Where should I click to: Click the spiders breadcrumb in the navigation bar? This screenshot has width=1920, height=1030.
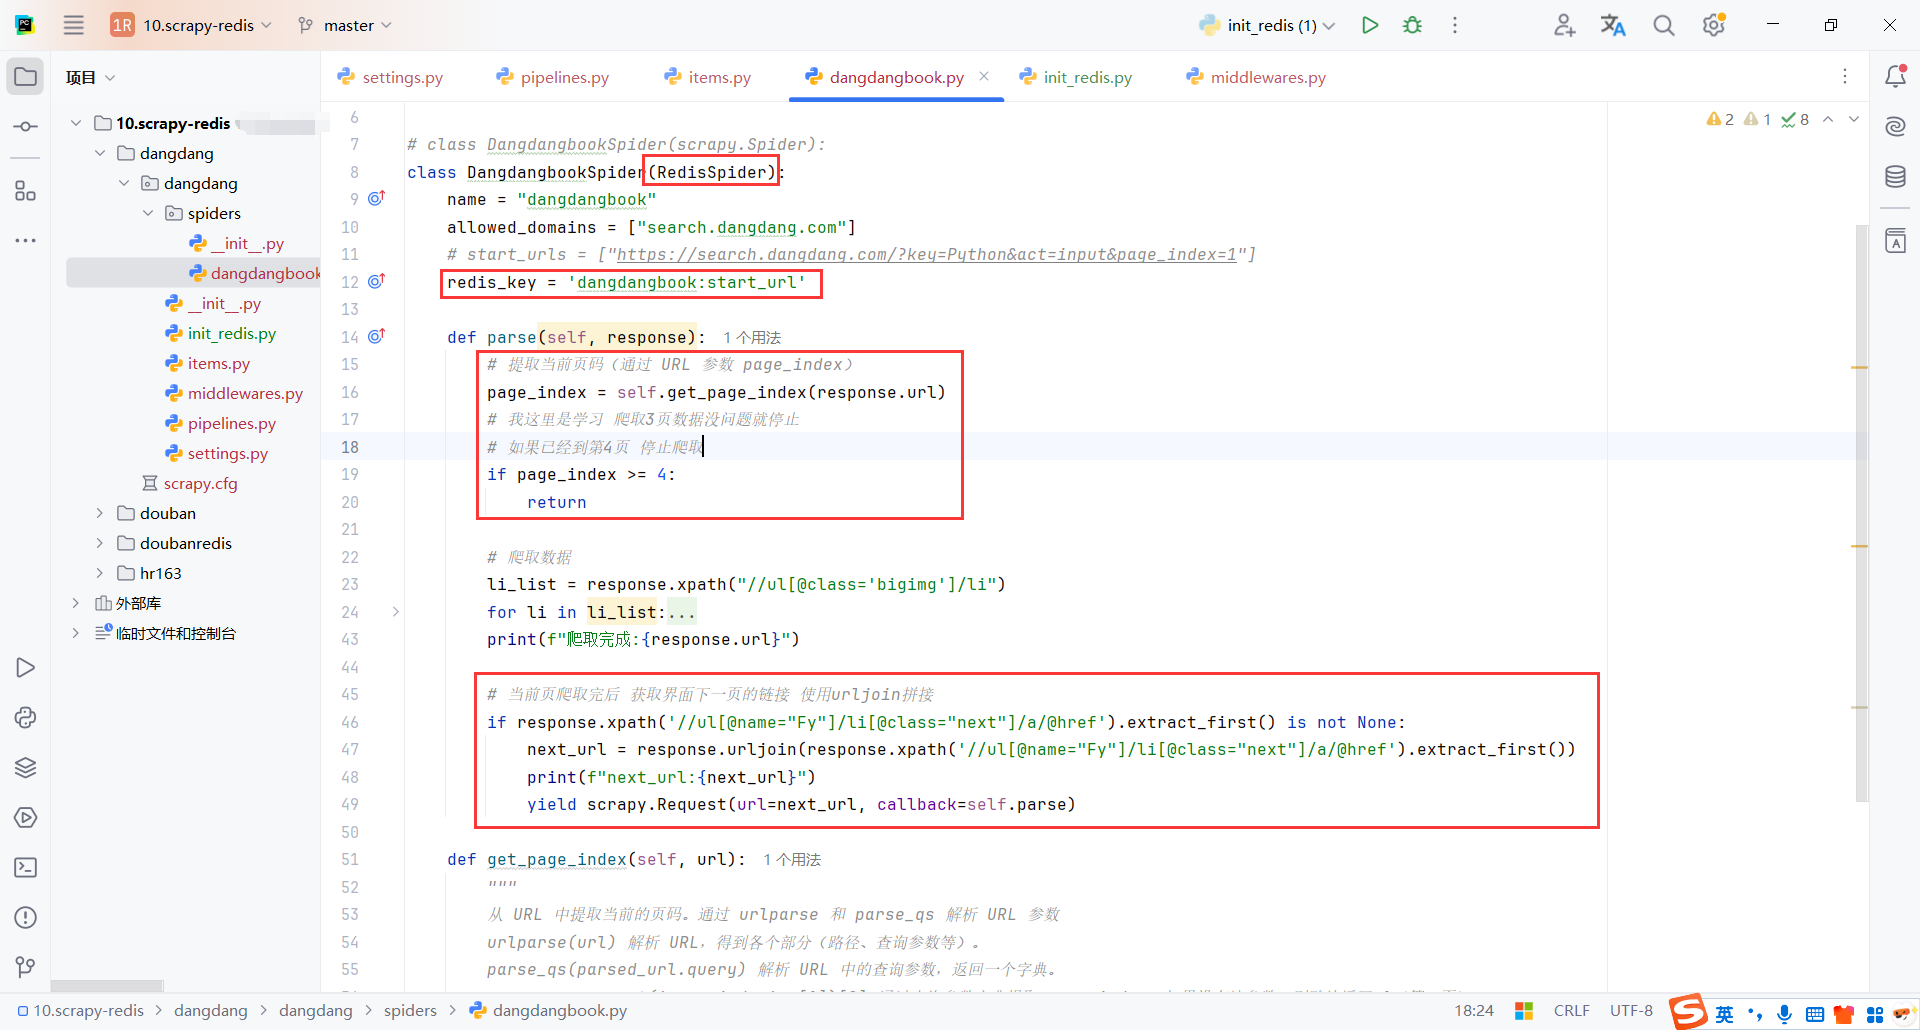(x=410, y=1010)
